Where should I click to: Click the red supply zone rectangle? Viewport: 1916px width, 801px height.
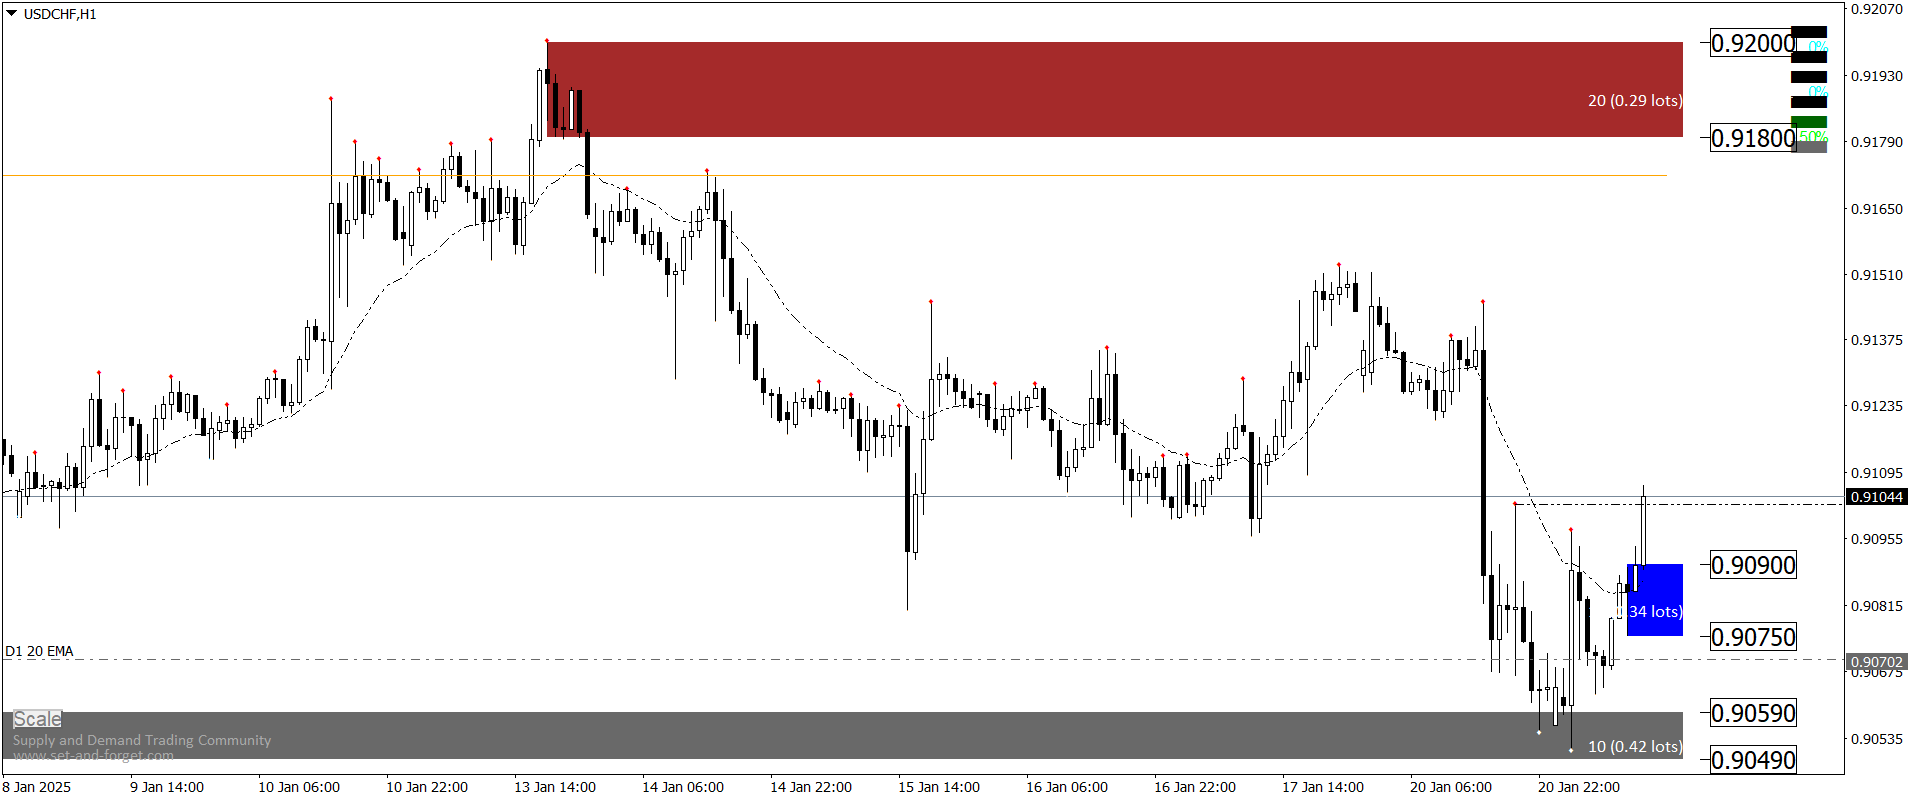point(1115,89)
